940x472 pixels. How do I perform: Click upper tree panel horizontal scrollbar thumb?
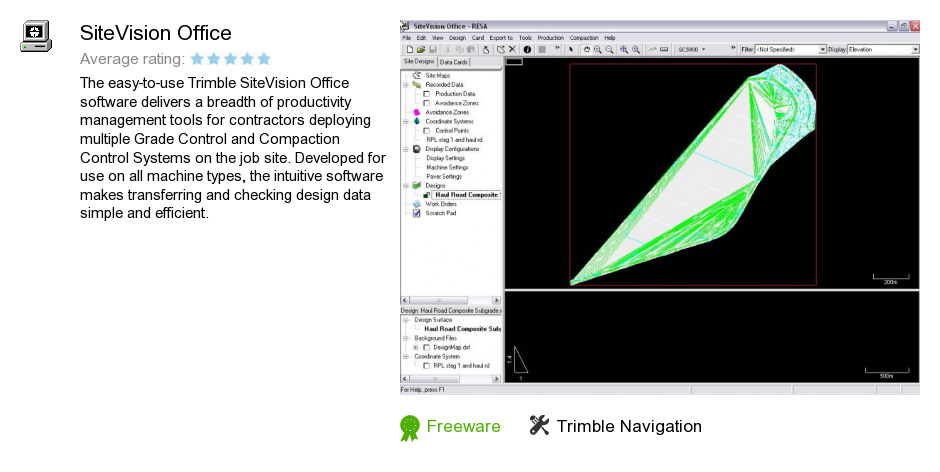pos(439,300)
